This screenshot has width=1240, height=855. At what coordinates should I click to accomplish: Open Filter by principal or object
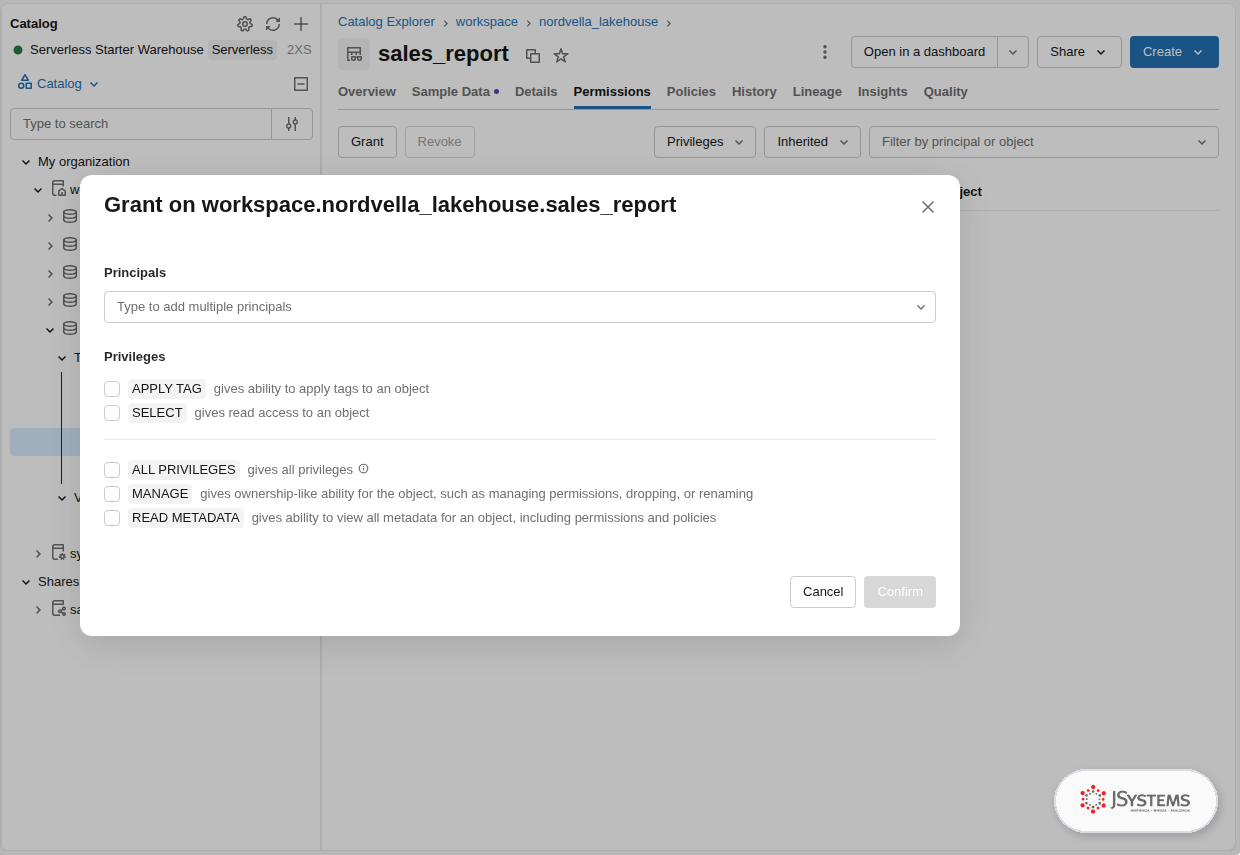coord(1044,142)
